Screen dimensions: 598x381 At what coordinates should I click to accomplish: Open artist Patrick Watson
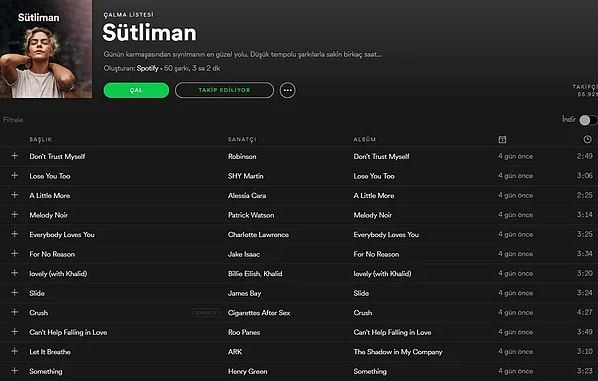point(251,215)
